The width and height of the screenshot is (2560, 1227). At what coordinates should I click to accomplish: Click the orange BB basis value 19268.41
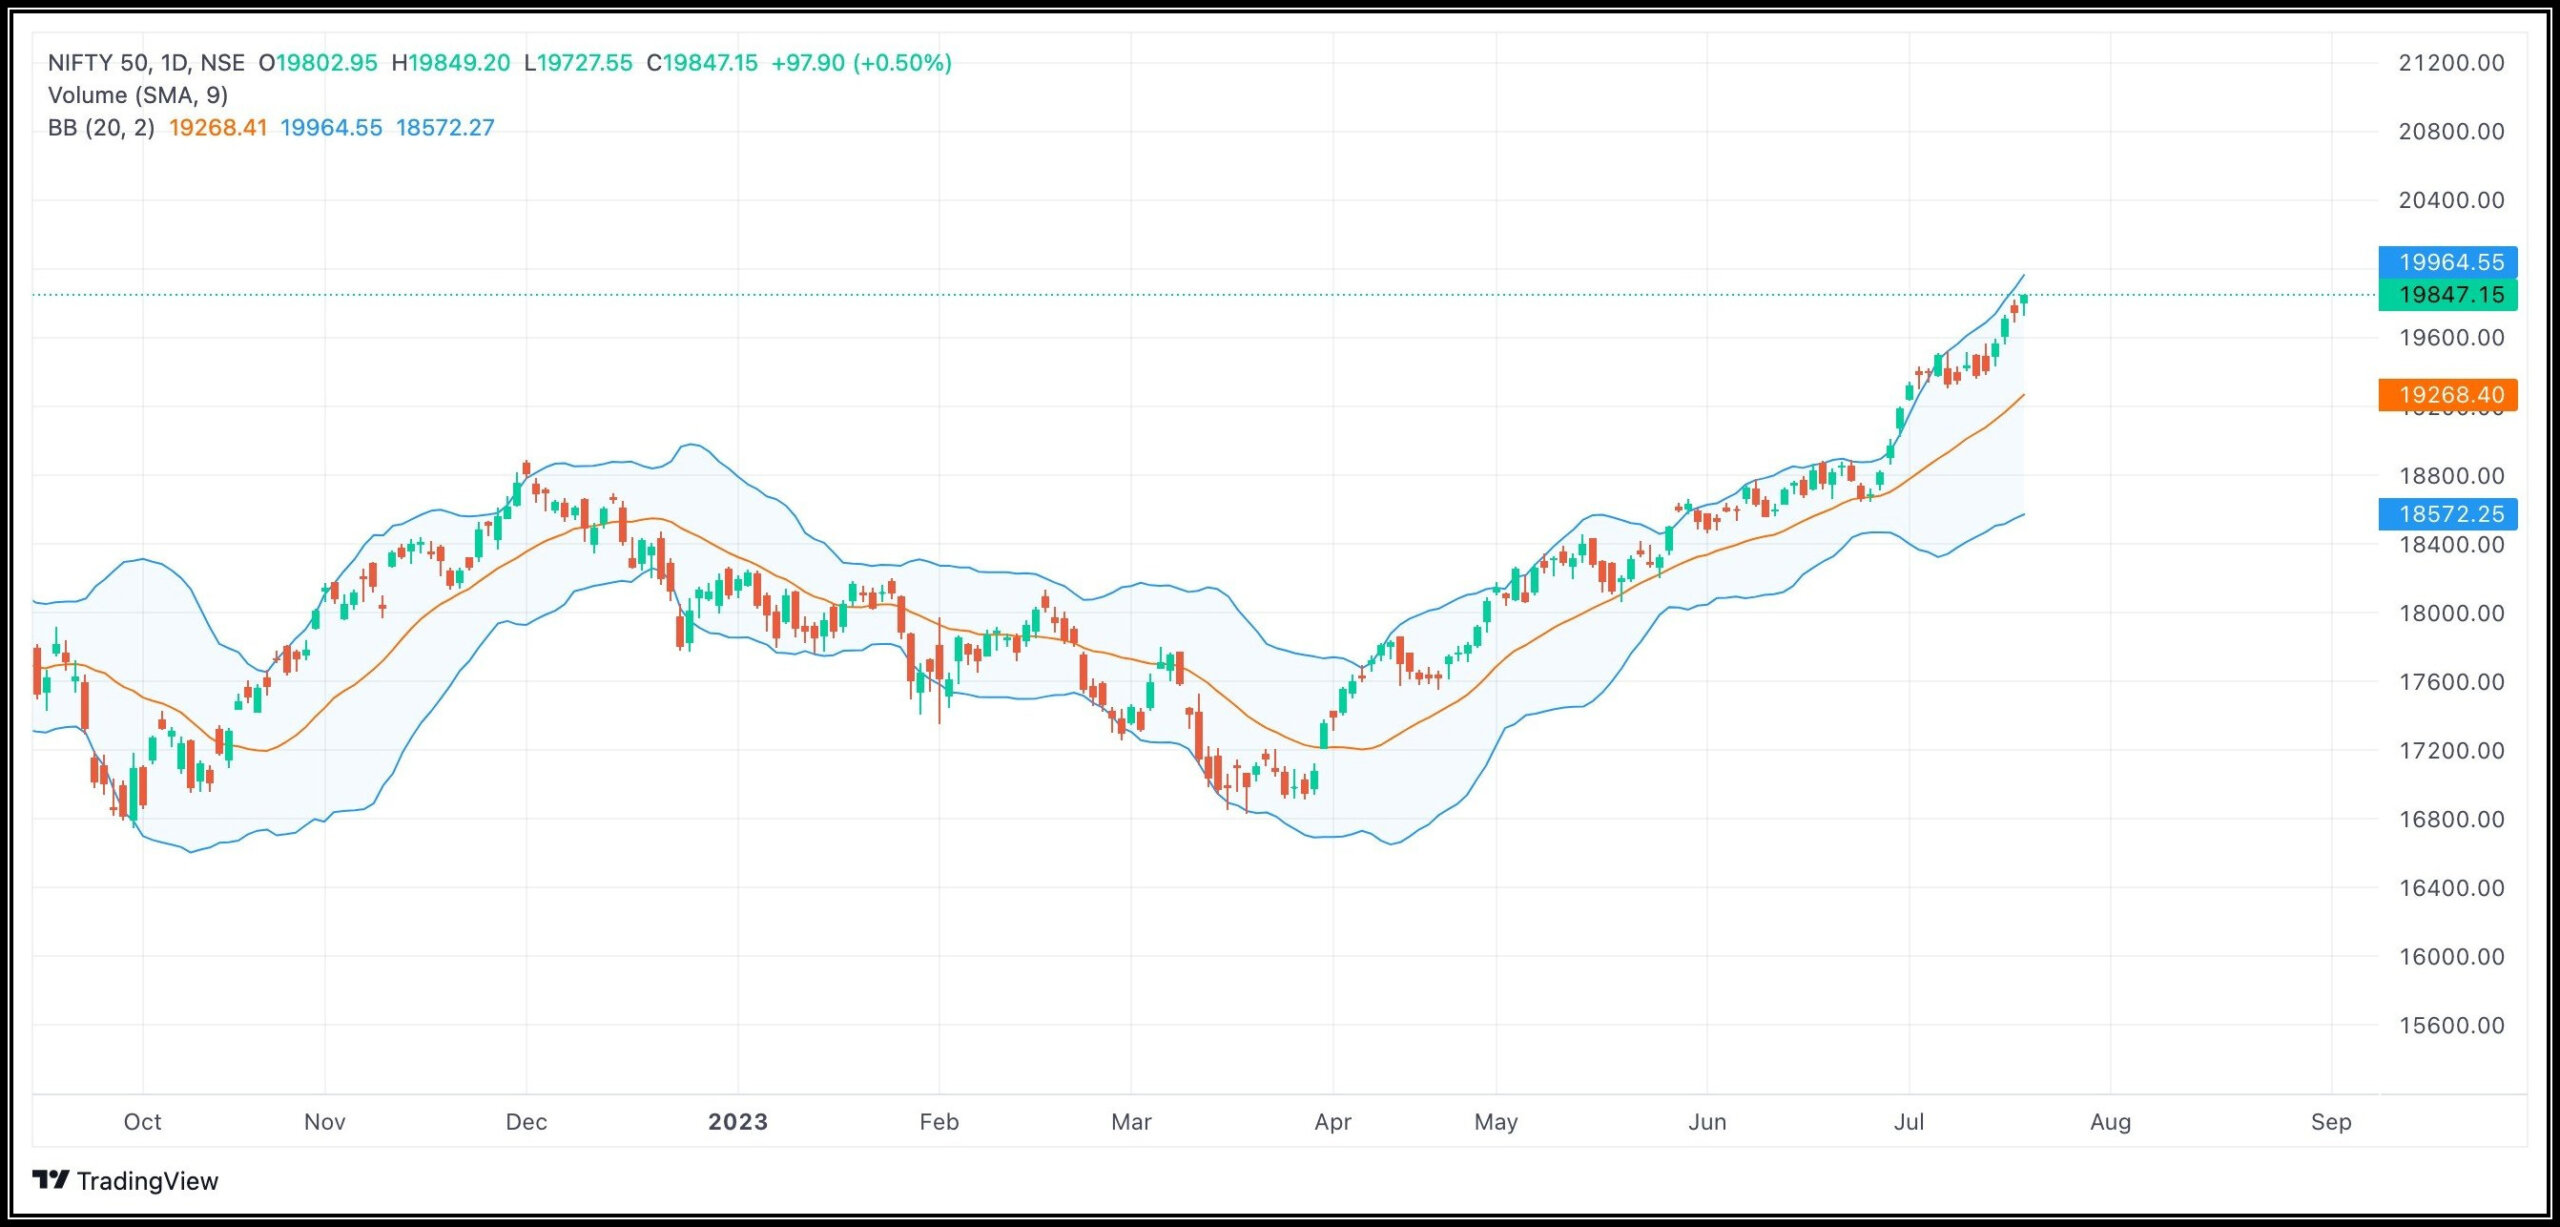[218, 128]
